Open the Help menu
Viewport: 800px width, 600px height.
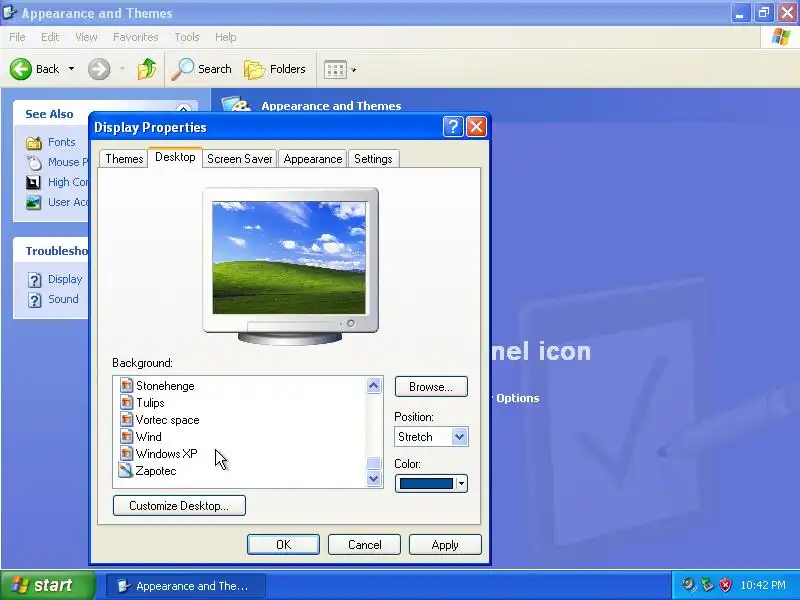(225, 37)
